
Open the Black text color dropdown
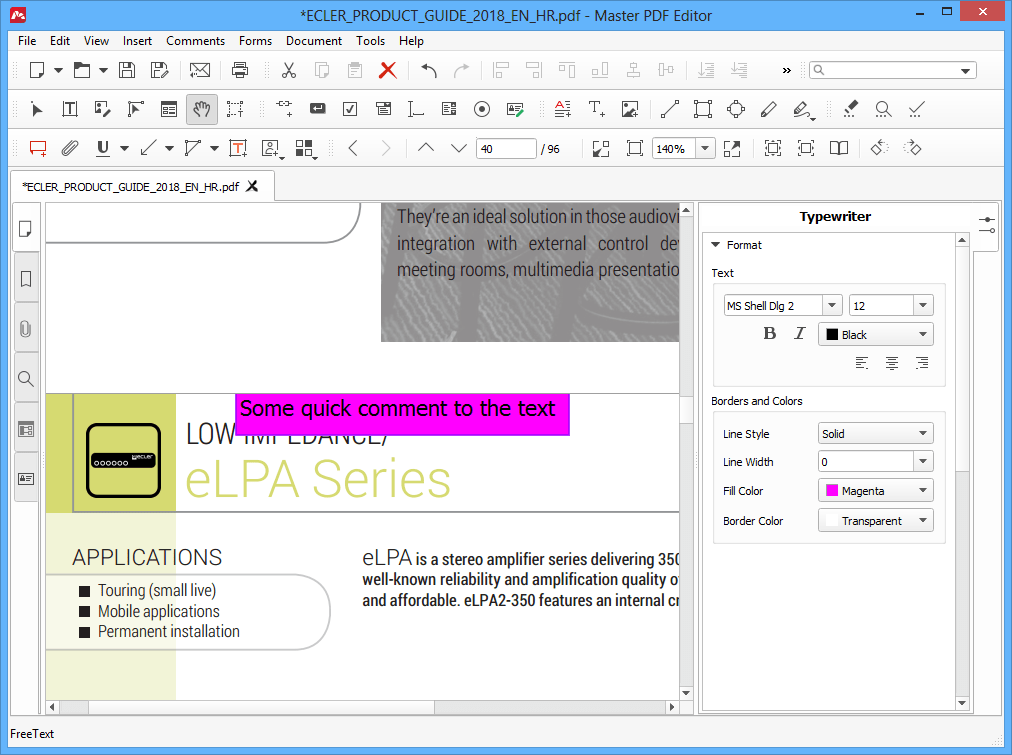876,334
